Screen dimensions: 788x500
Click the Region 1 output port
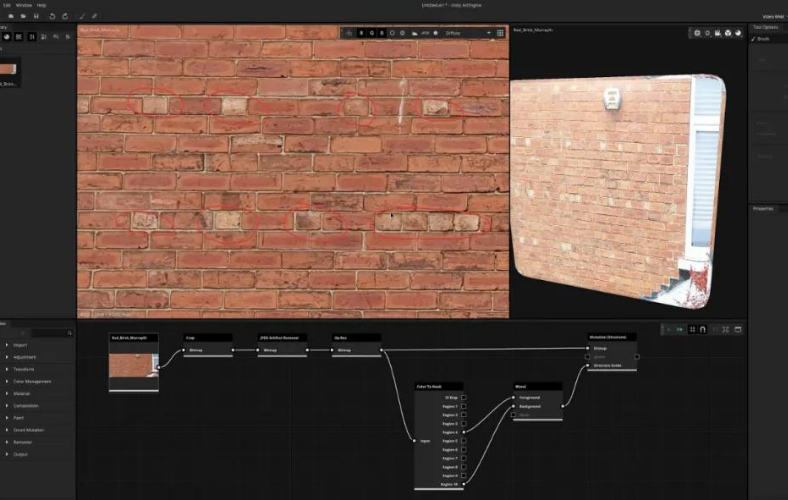tap(463, 406)
